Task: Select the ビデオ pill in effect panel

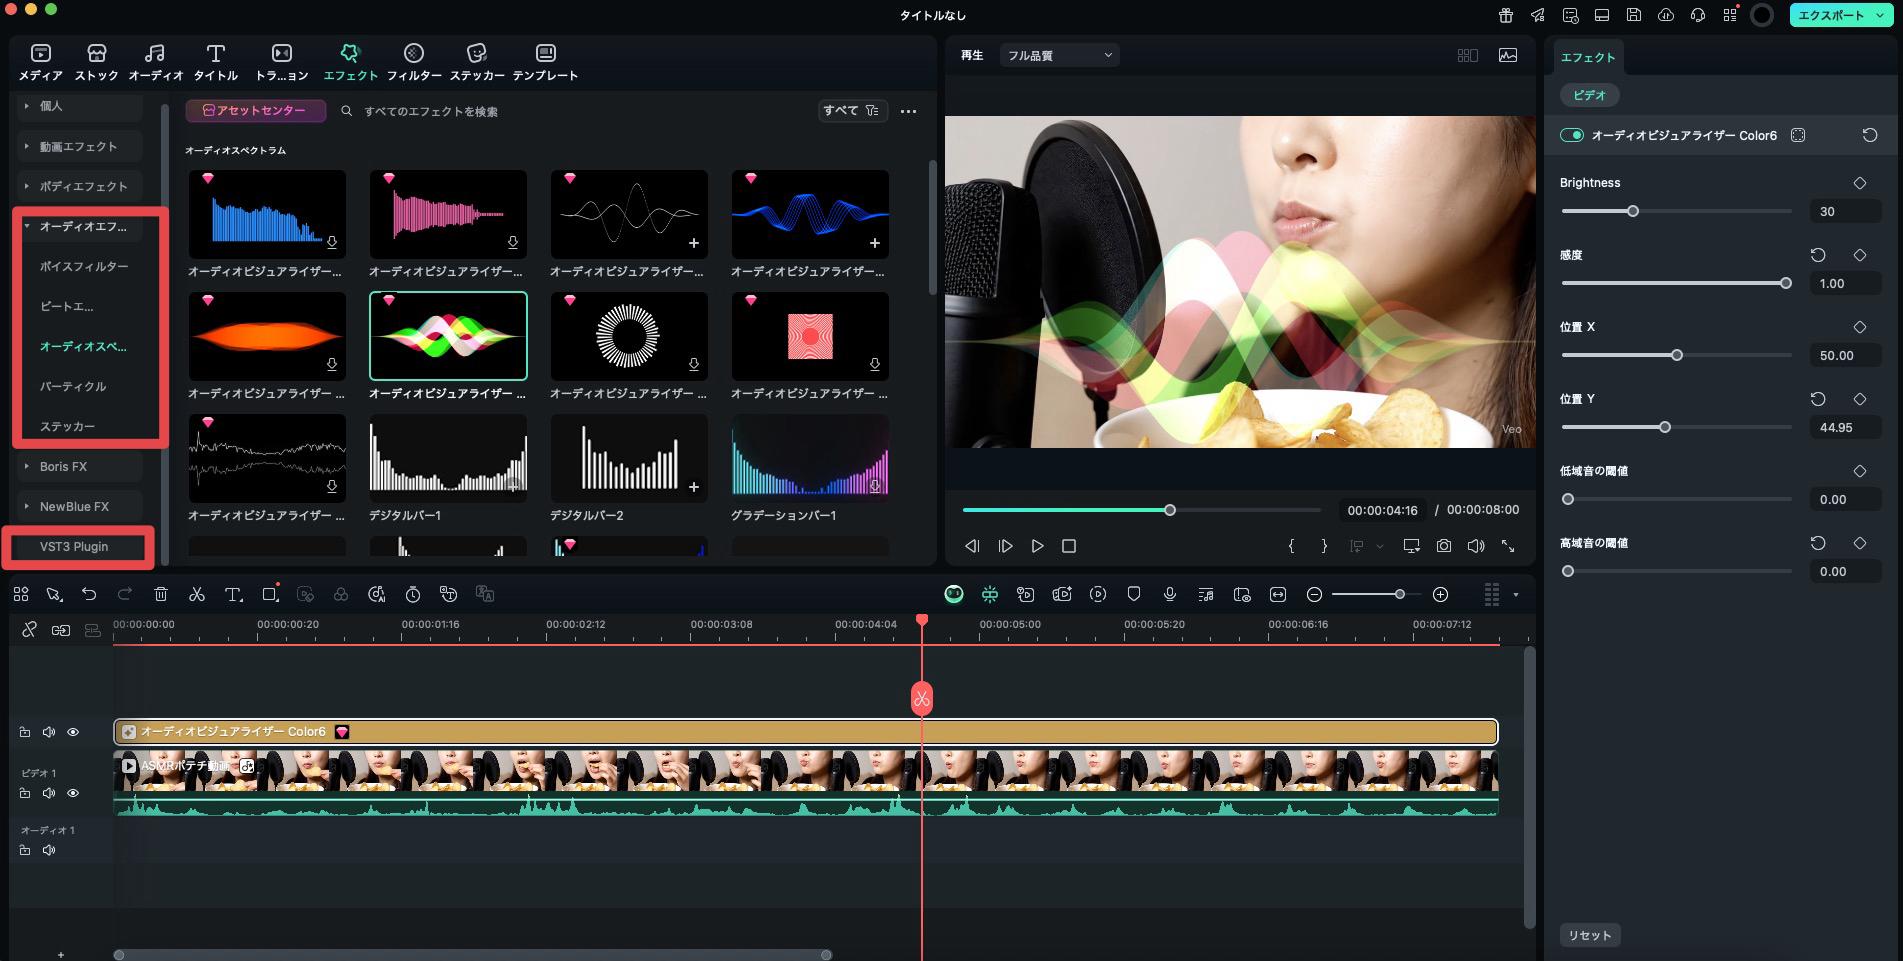Action: pos(1589,95)
